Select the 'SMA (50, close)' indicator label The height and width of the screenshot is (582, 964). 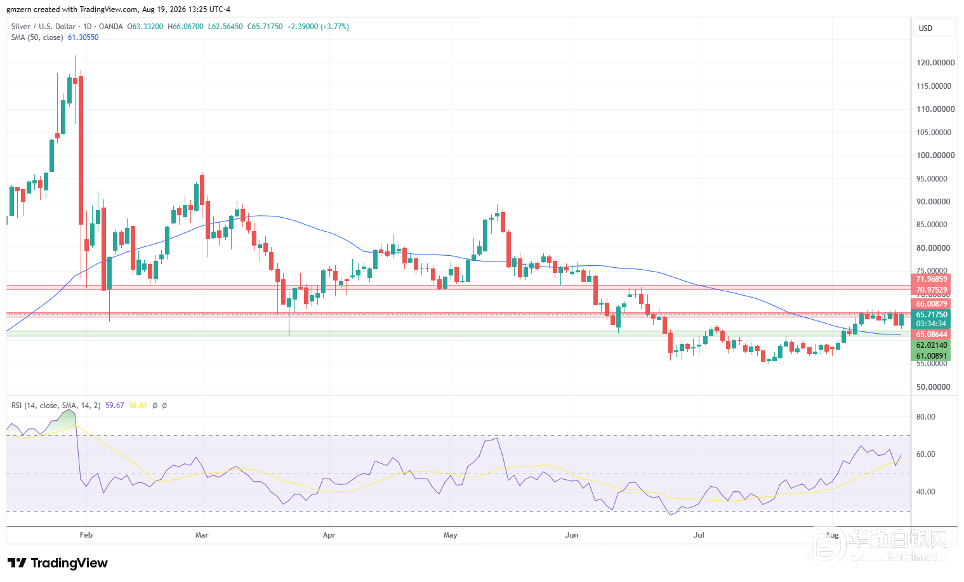point(37,37)
